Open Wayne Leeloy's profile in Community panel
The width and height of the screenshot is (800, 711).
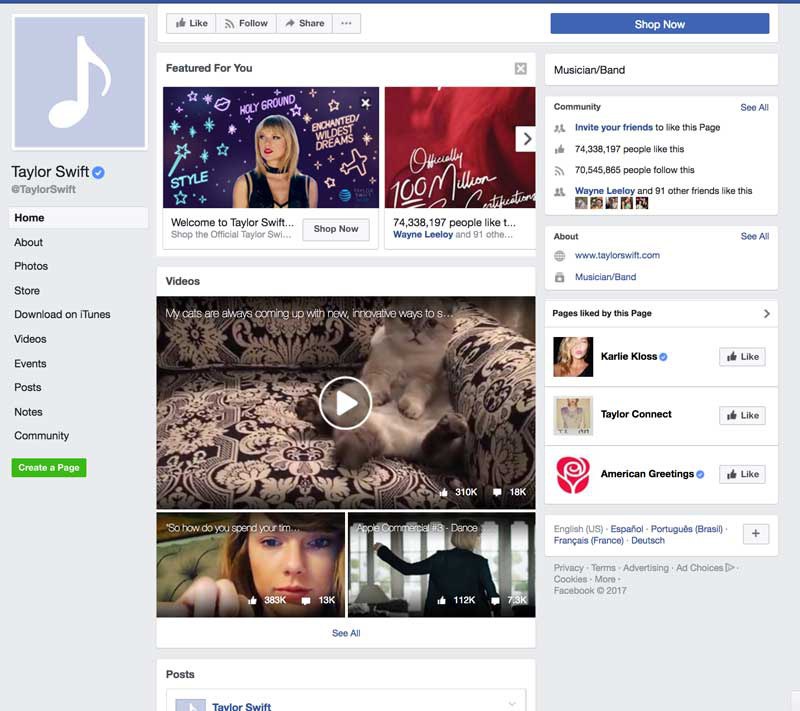click(605, 191)
